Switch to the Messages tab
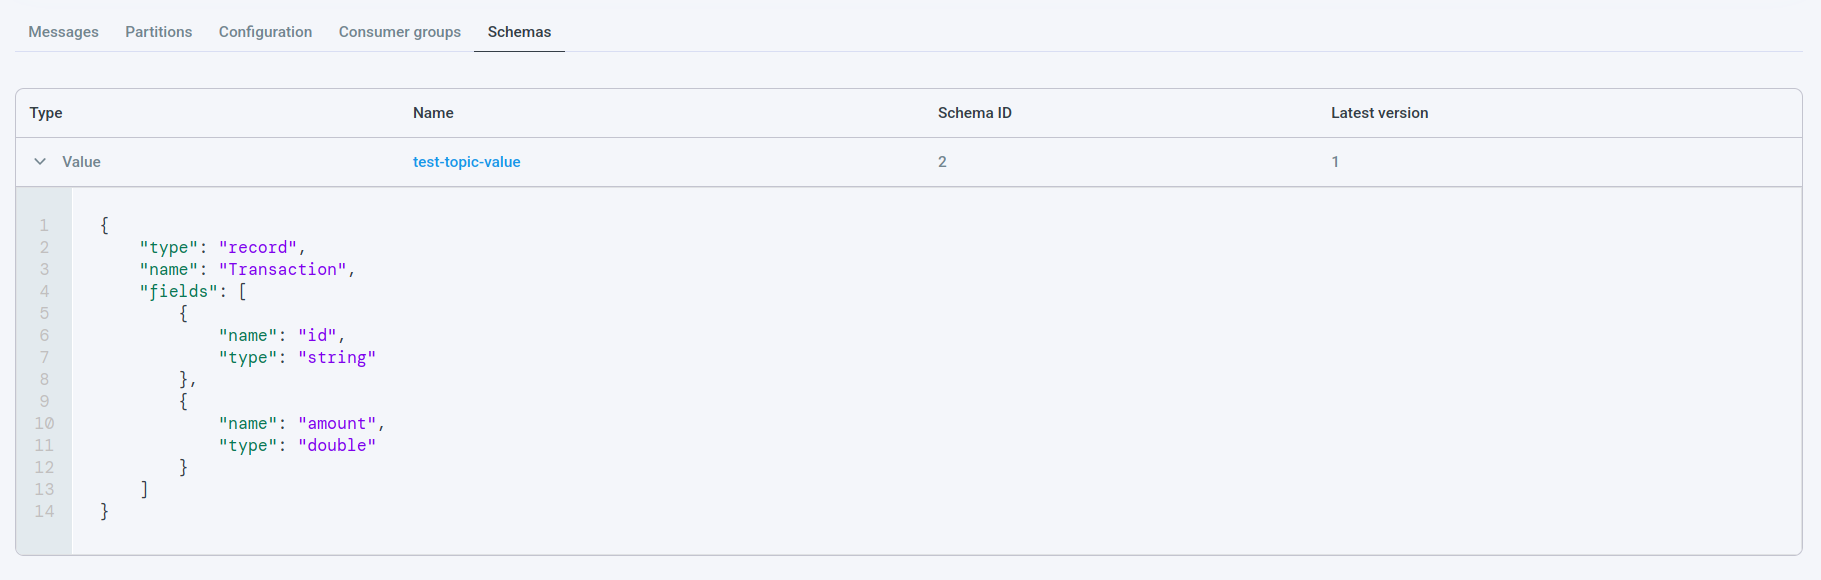Screen dimensions: 1821x580 [x=63, y=32]
